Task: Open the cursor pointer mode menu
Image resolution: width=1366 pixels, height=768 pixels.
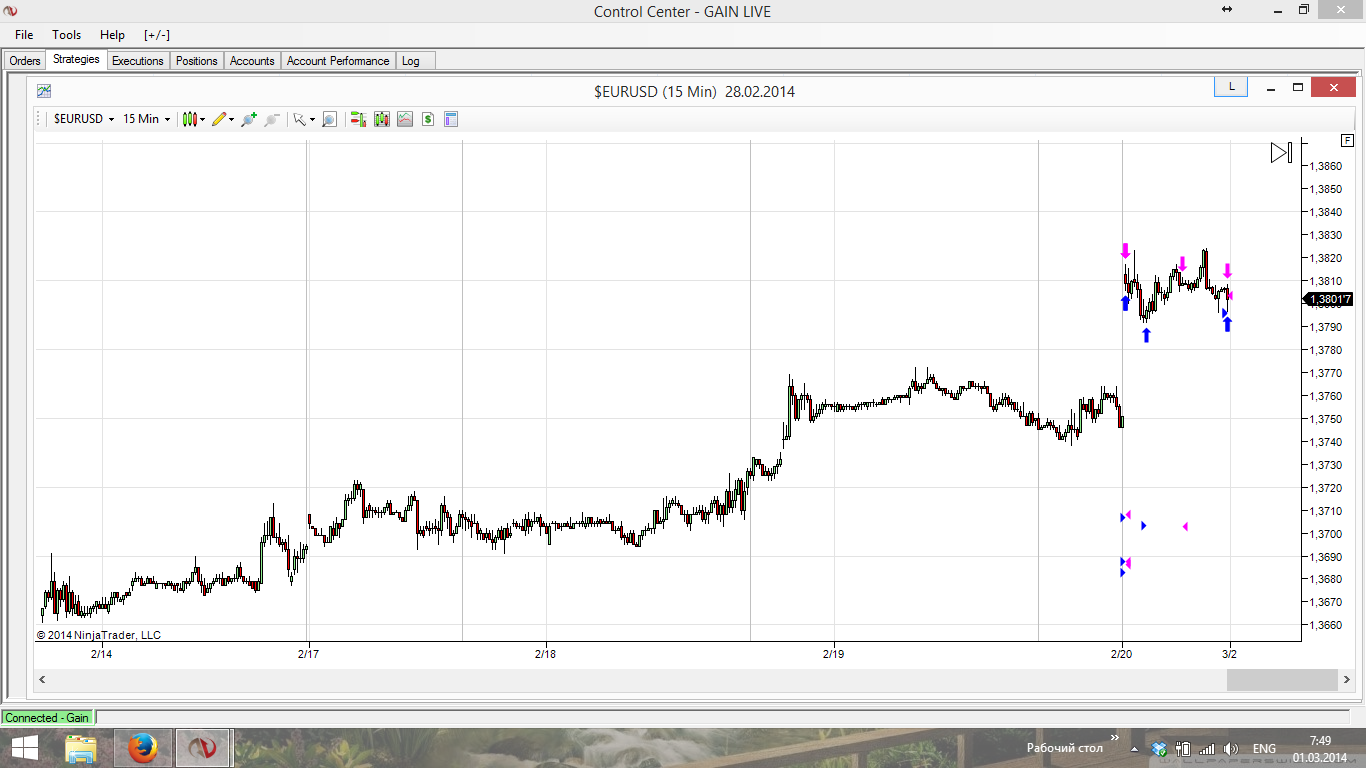Action: [x=303, y=119]
